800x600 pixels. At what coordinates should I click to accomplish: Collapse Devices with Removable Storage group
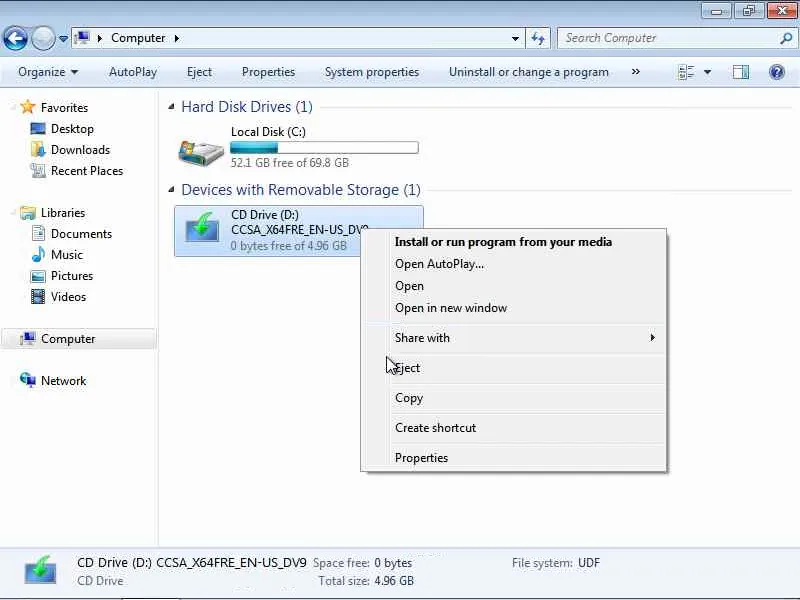click(171, 189)
